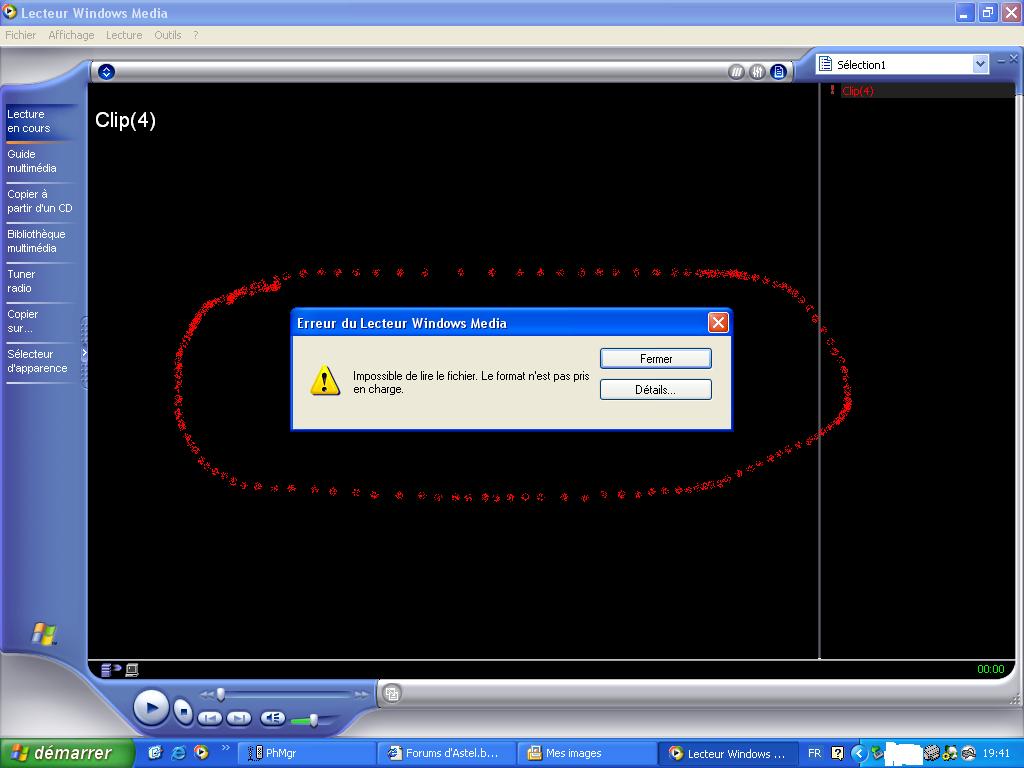This screenshot has width=1024, height=768.
Task: Show the equalizer settings icon
Action: point(757,72)
